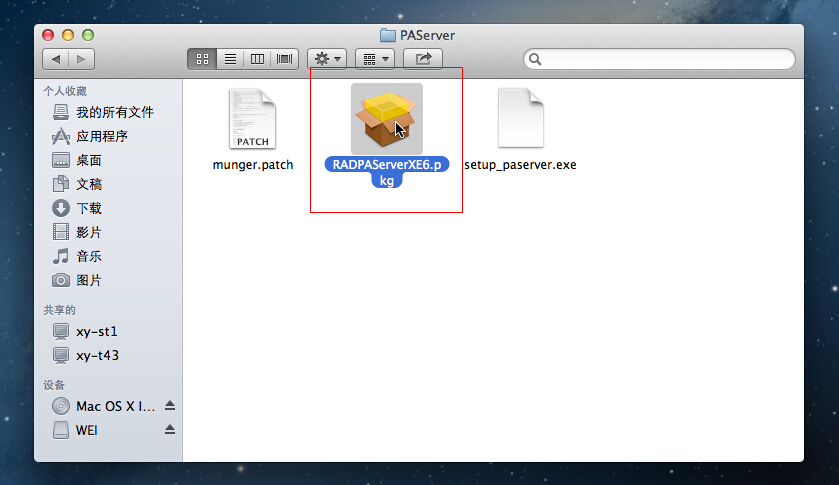Go back with the left arrow button
The image size is (839, 485).
click(x=56, y=59)
